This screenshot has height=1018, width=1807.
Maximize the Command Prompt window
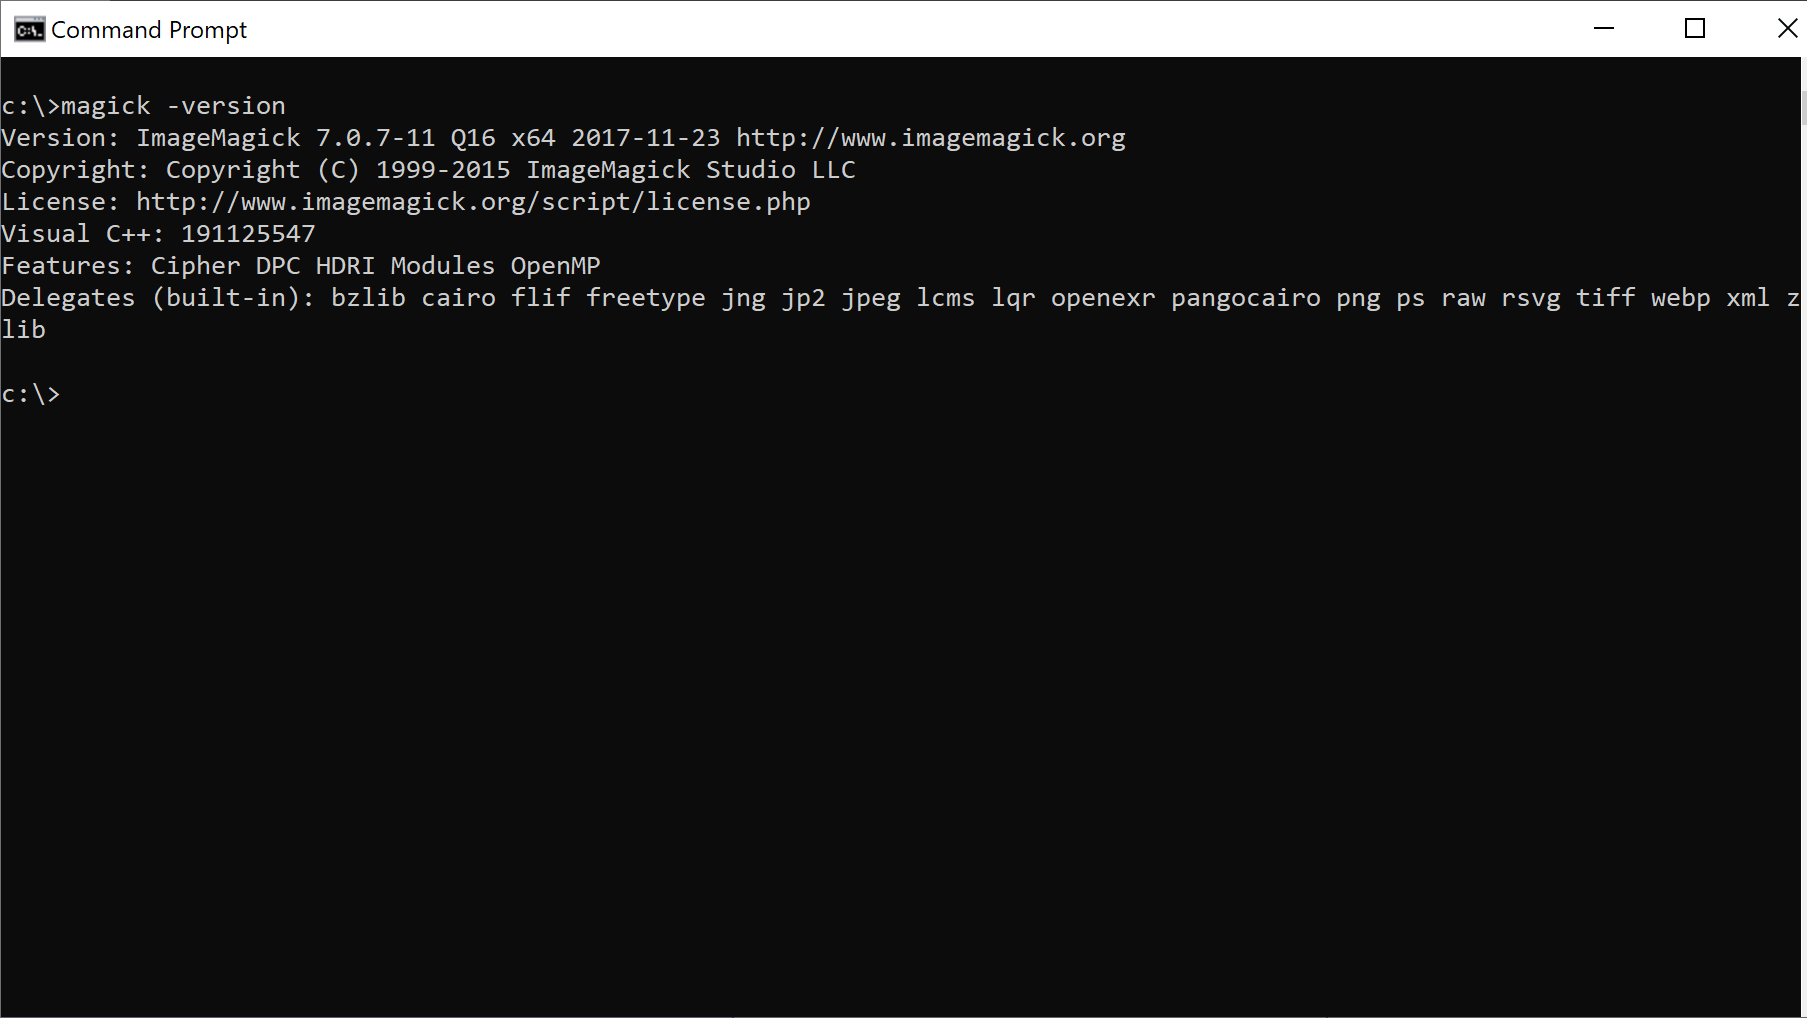click(1695, 29)
